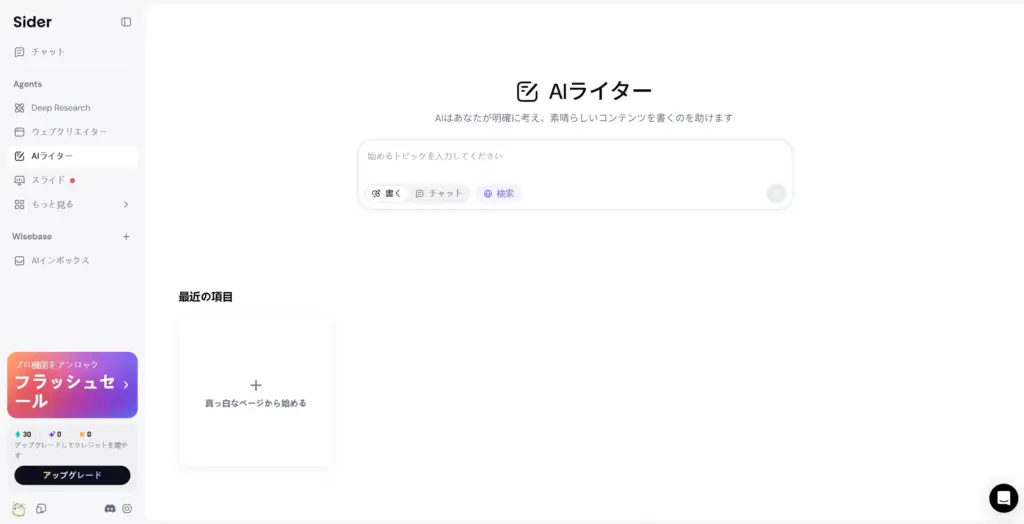Open the スライド agent

coord(72,180)
